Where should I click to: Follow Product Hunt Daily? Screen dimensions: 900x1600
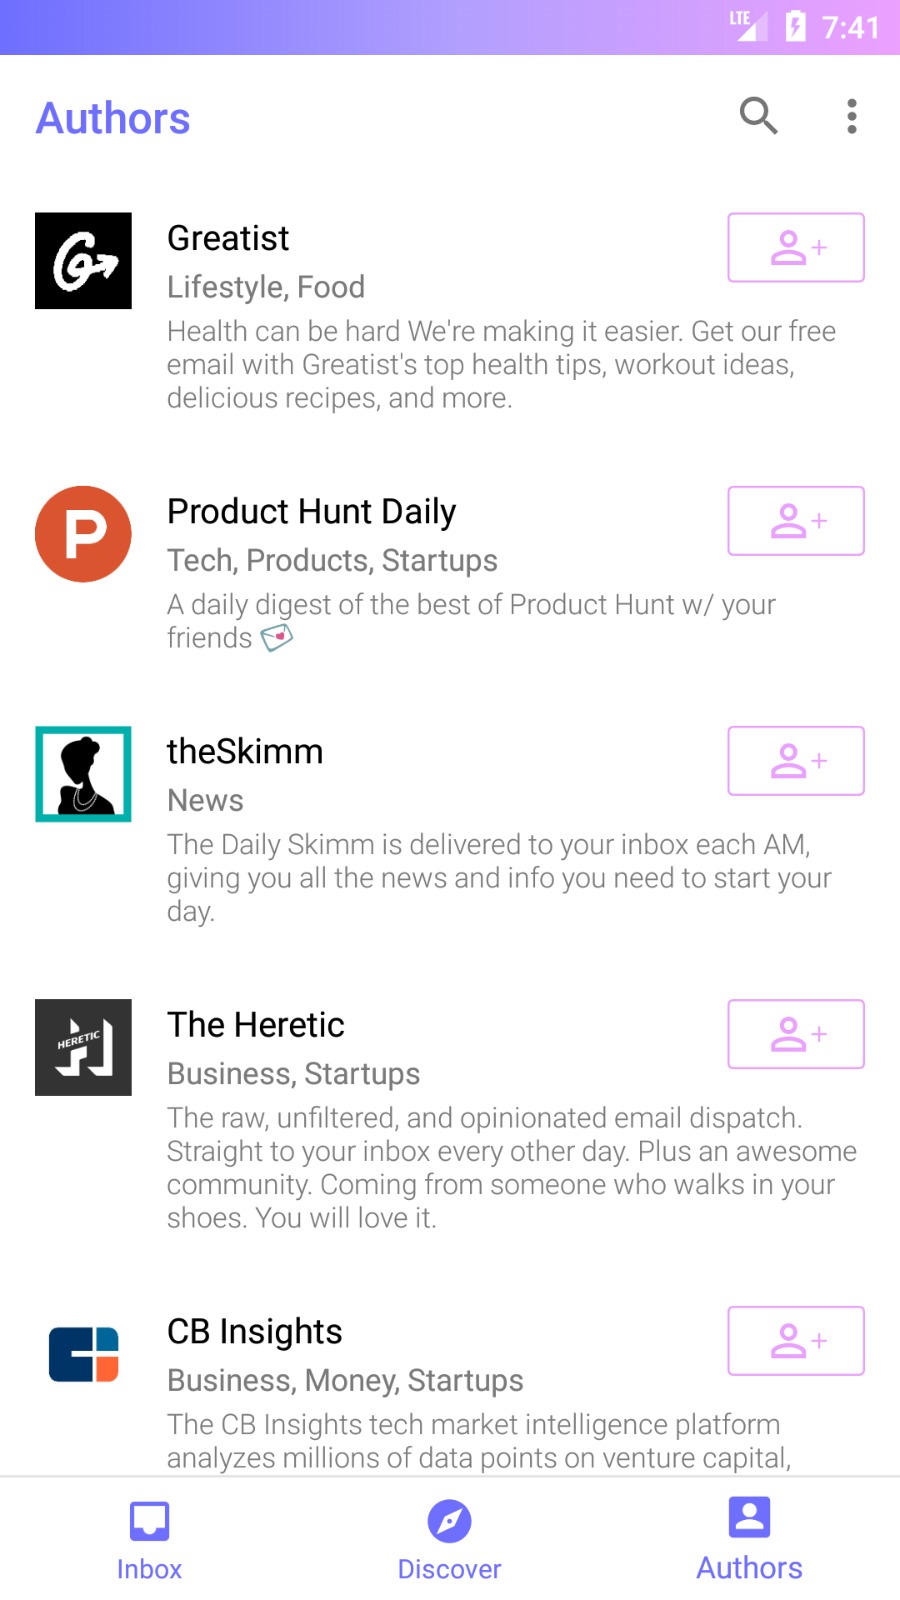(x=795, y=521)
